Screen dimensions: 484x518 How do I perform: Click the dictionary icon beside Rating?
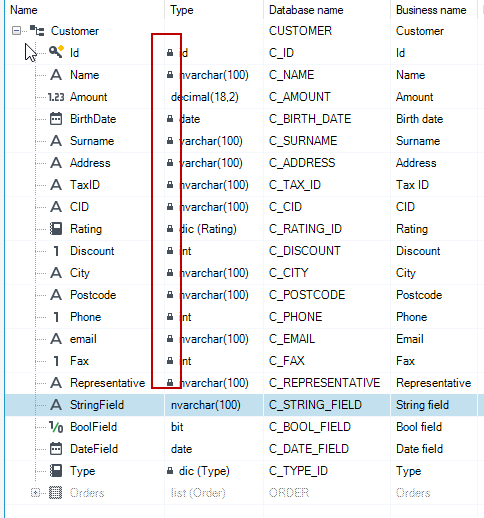pyautogui.click(x=56, y=229)
